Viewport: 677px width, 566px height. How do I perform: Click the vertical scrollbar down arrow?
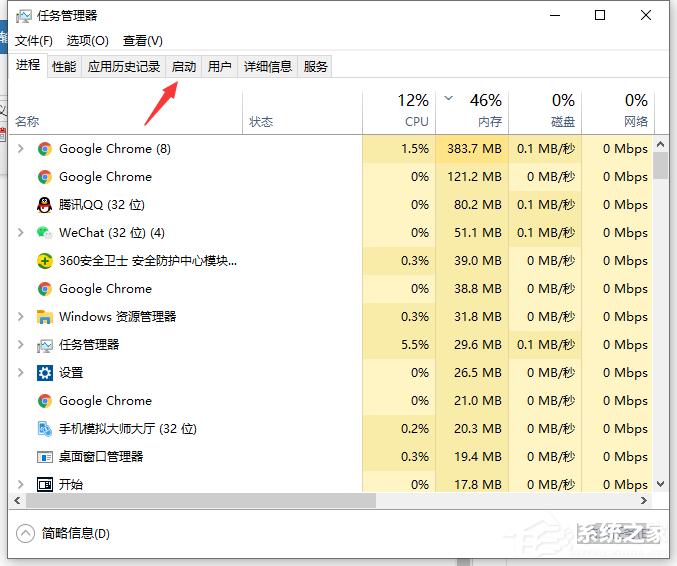pyautogui.click(x=660, y=484)
